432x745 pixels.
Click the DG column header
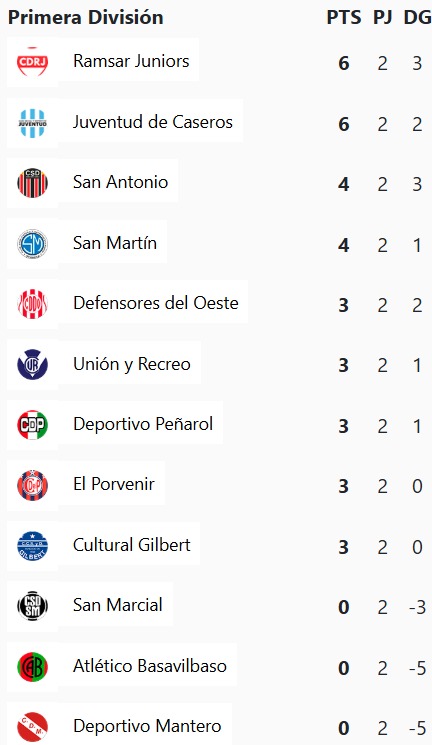coord(417,18)
